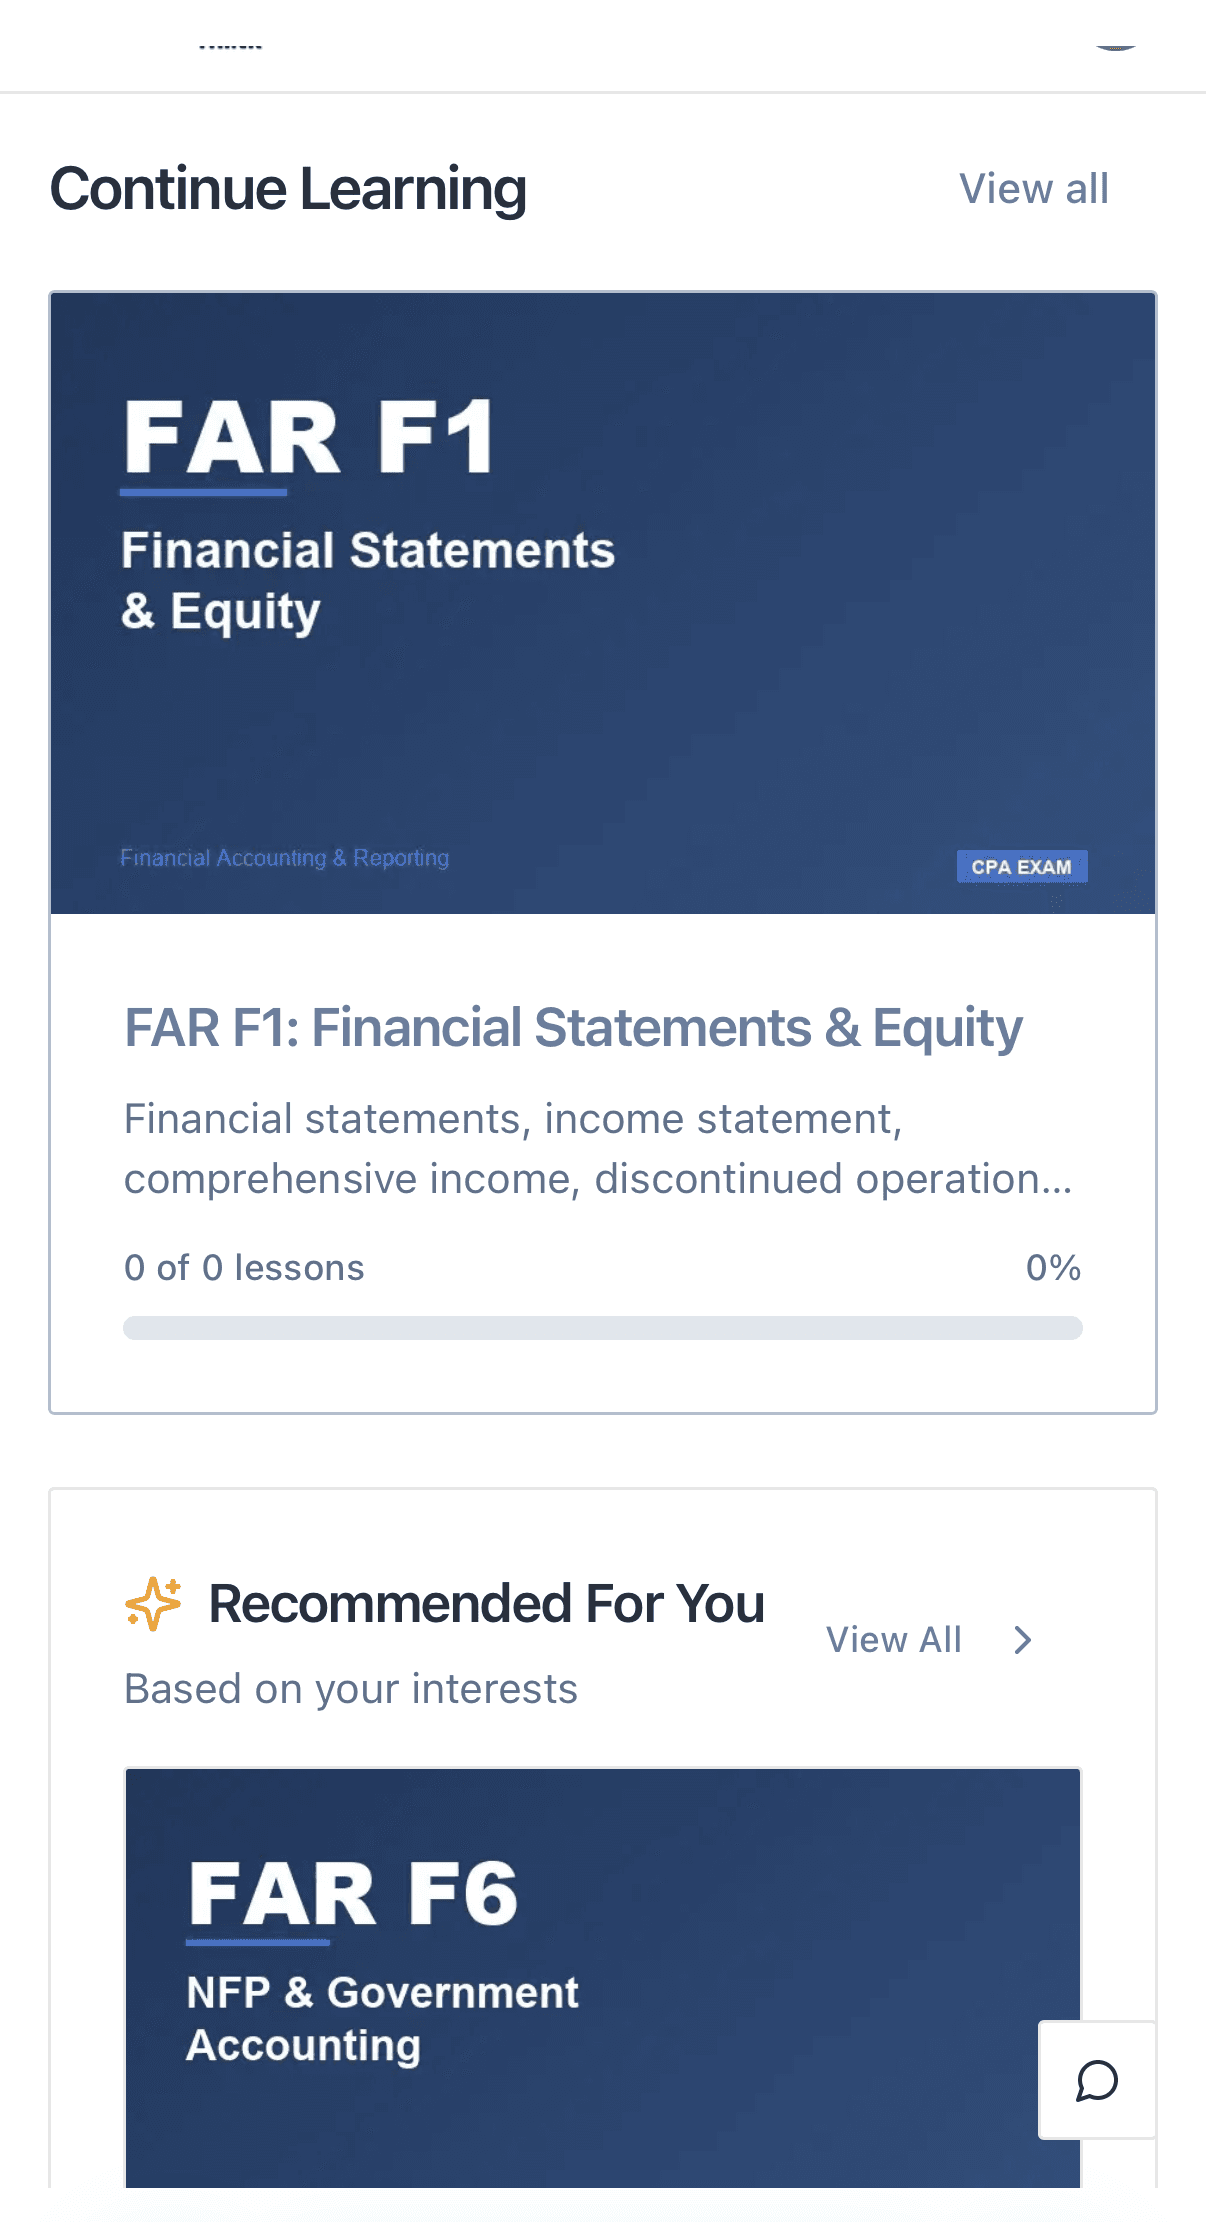This screenshot has height=2222, width=1206.
Task: Click the Based on your interests subtitle
Action: coord(351,1689)
